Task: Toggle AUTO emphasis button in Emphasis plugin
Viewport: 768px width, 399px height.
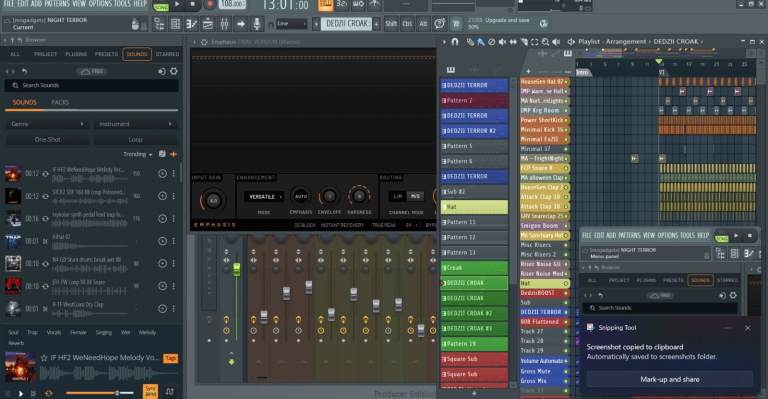Action: (x=300, y=196)
